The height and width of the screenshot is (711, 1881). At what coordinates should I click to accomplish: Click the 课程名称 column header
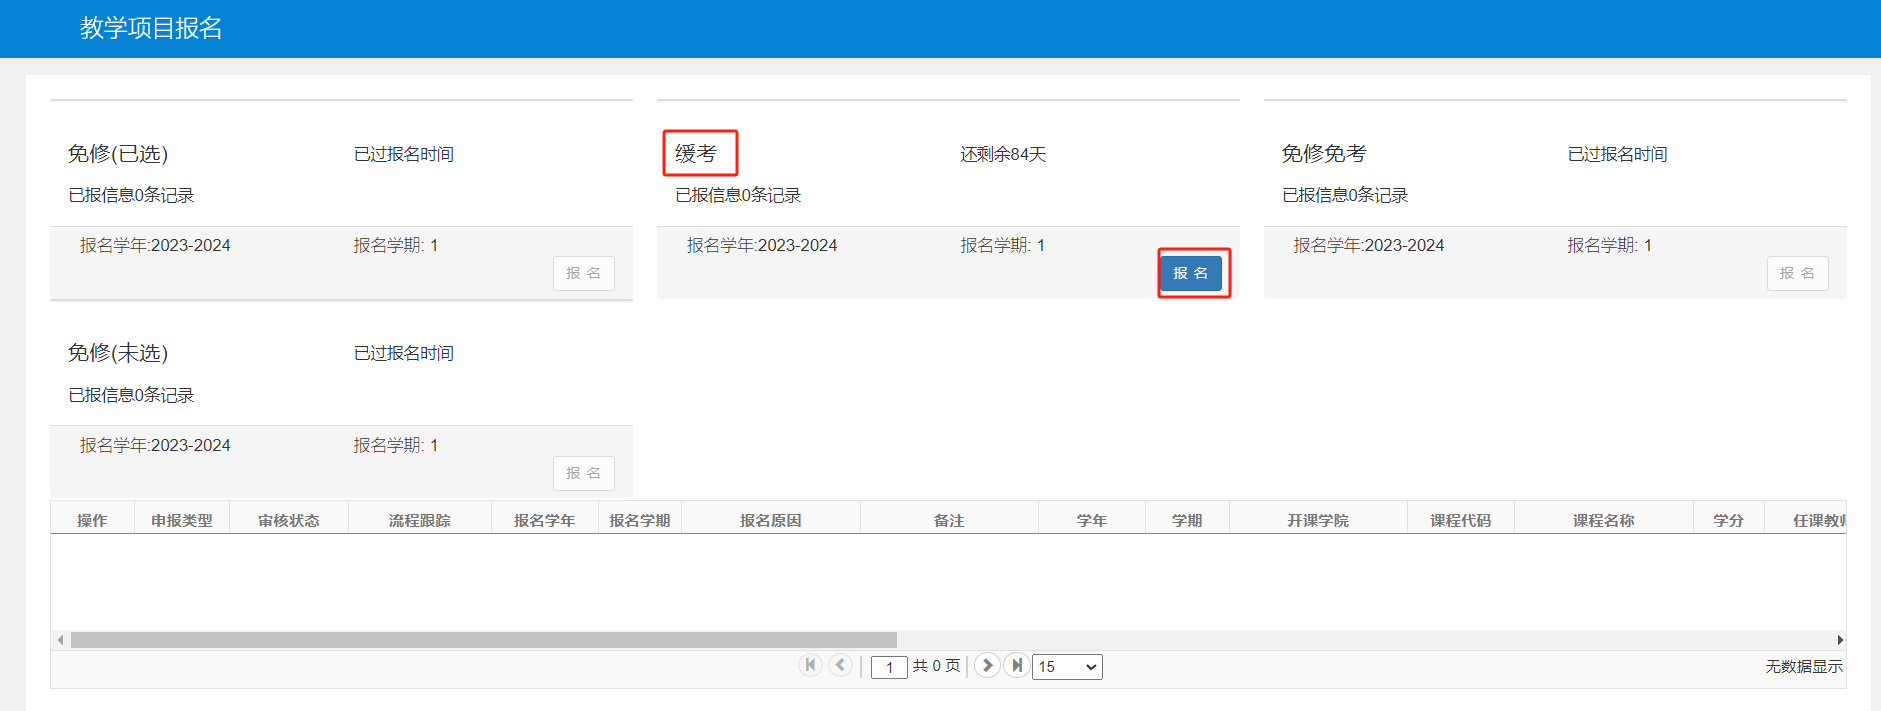click(1604, 520)
